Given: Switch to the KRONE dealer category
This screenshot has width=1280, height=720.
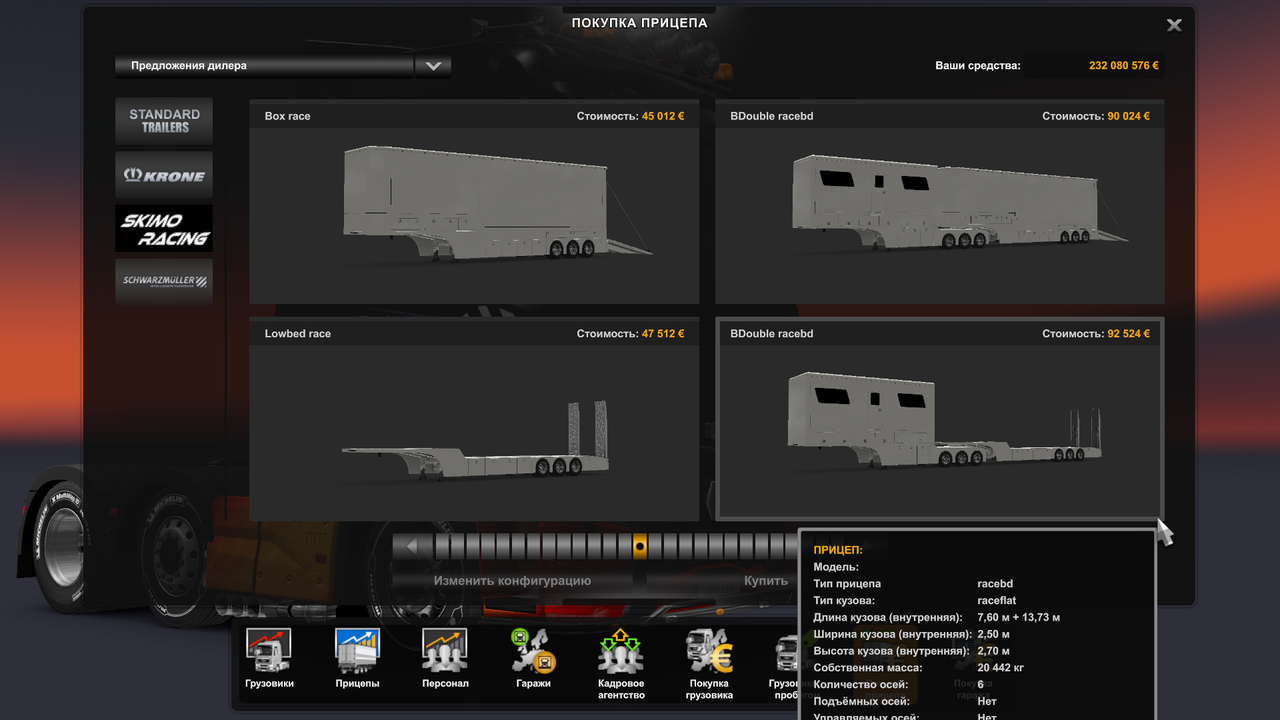Looking at the screenshot, I should pyautogui.click(x=163, y=174).
